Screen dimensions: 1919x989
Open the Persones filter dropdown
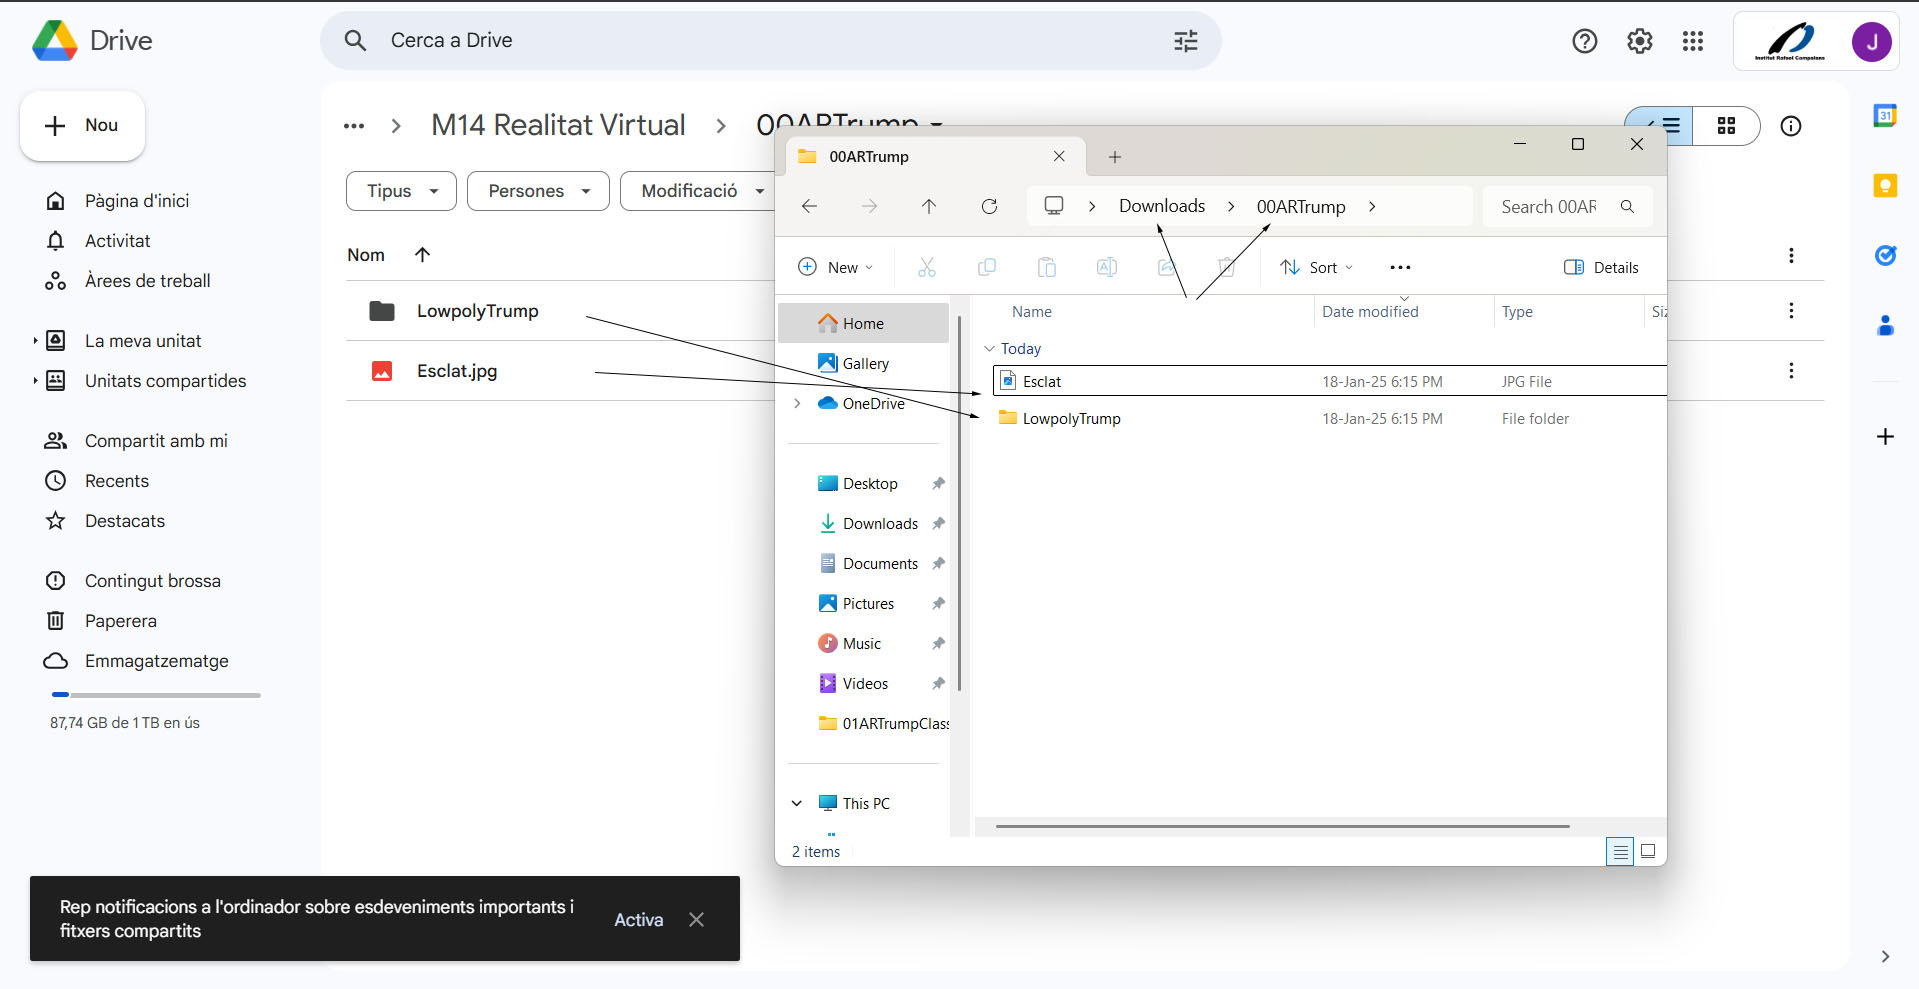(x=538, y=191)
